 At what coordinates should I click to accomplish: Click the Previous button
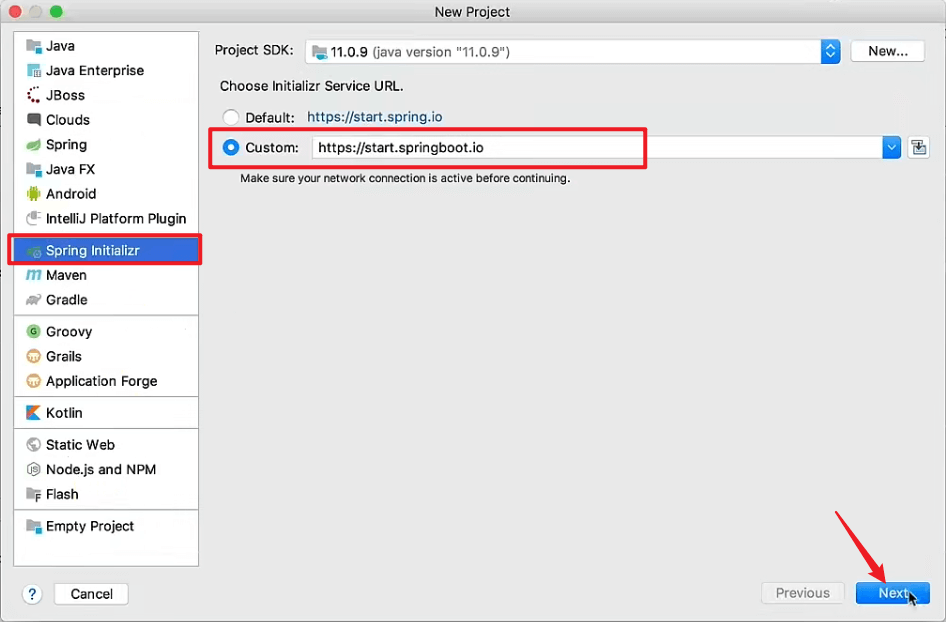pos(802,593)
